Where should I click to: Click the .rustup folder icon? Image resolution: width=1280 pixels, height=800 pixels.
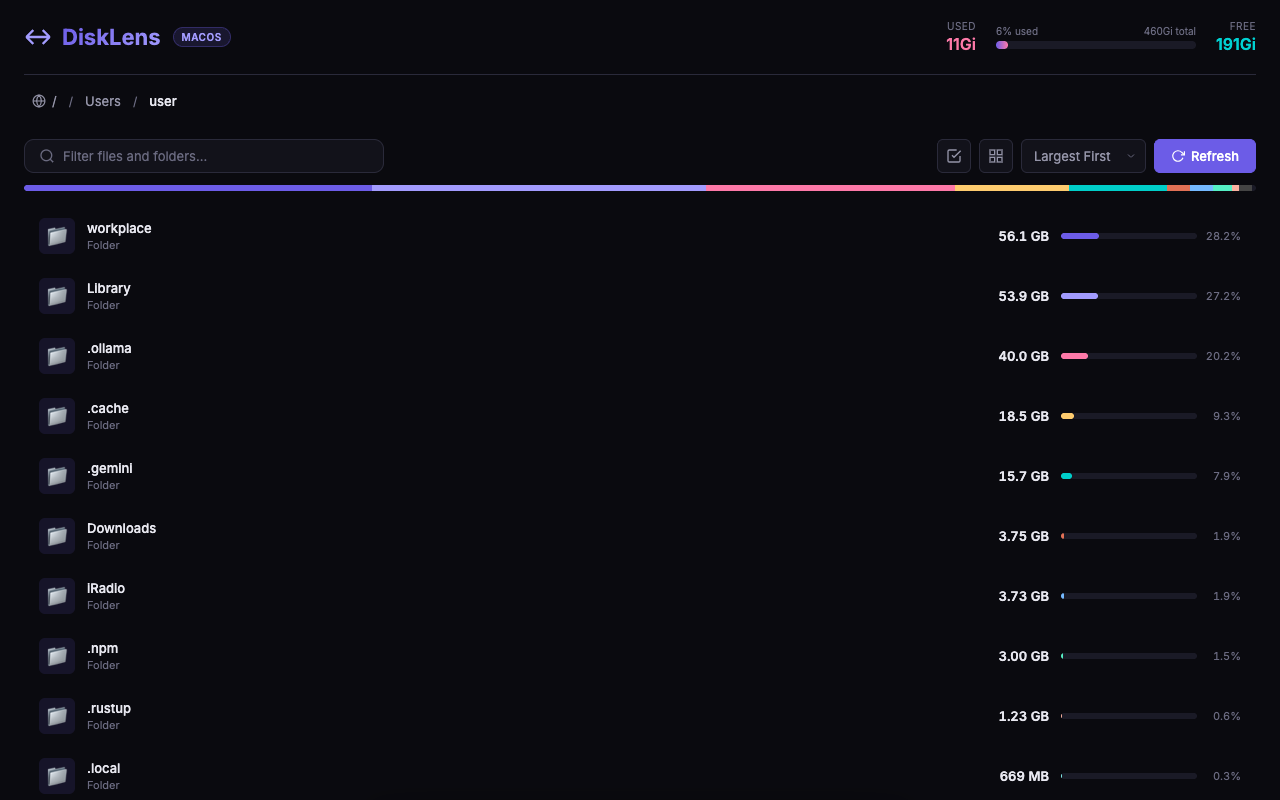57,716
